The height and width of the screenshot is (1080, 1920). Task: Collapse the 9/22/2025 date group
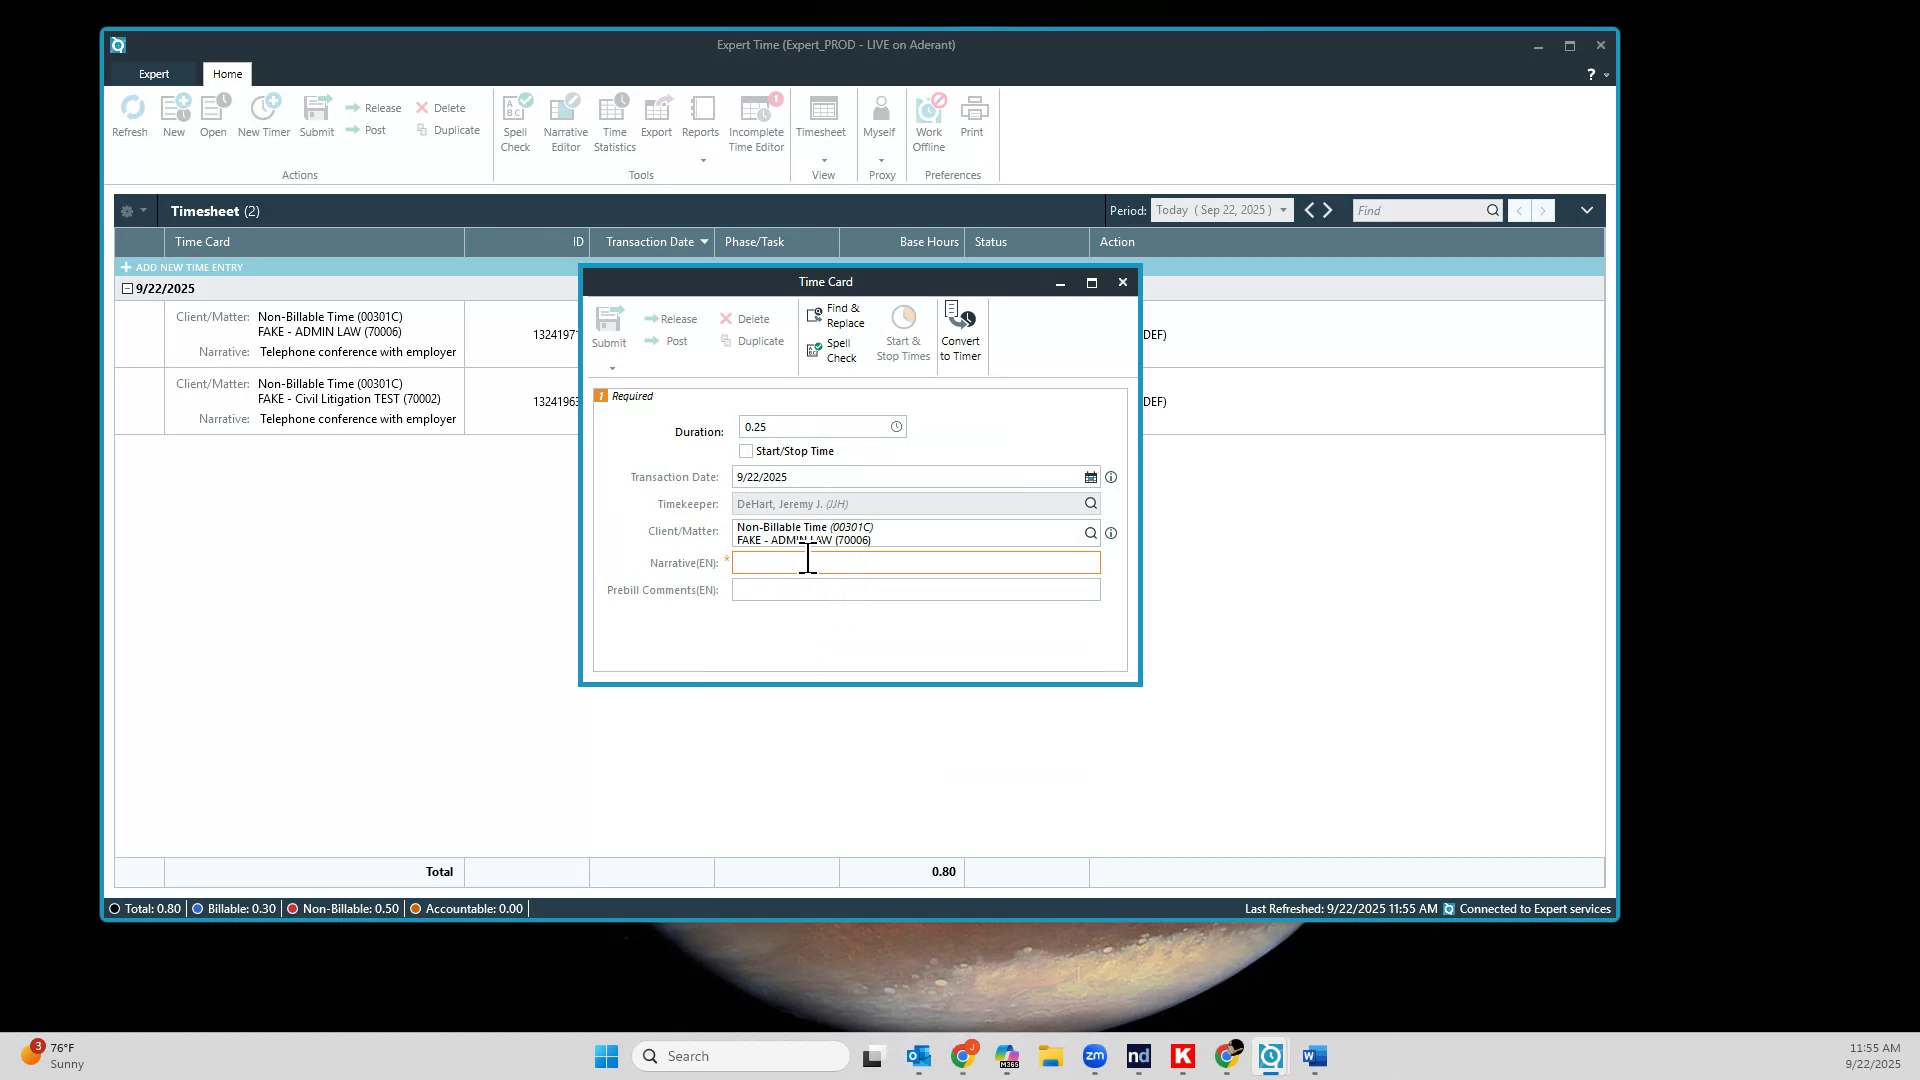point(127,288)
